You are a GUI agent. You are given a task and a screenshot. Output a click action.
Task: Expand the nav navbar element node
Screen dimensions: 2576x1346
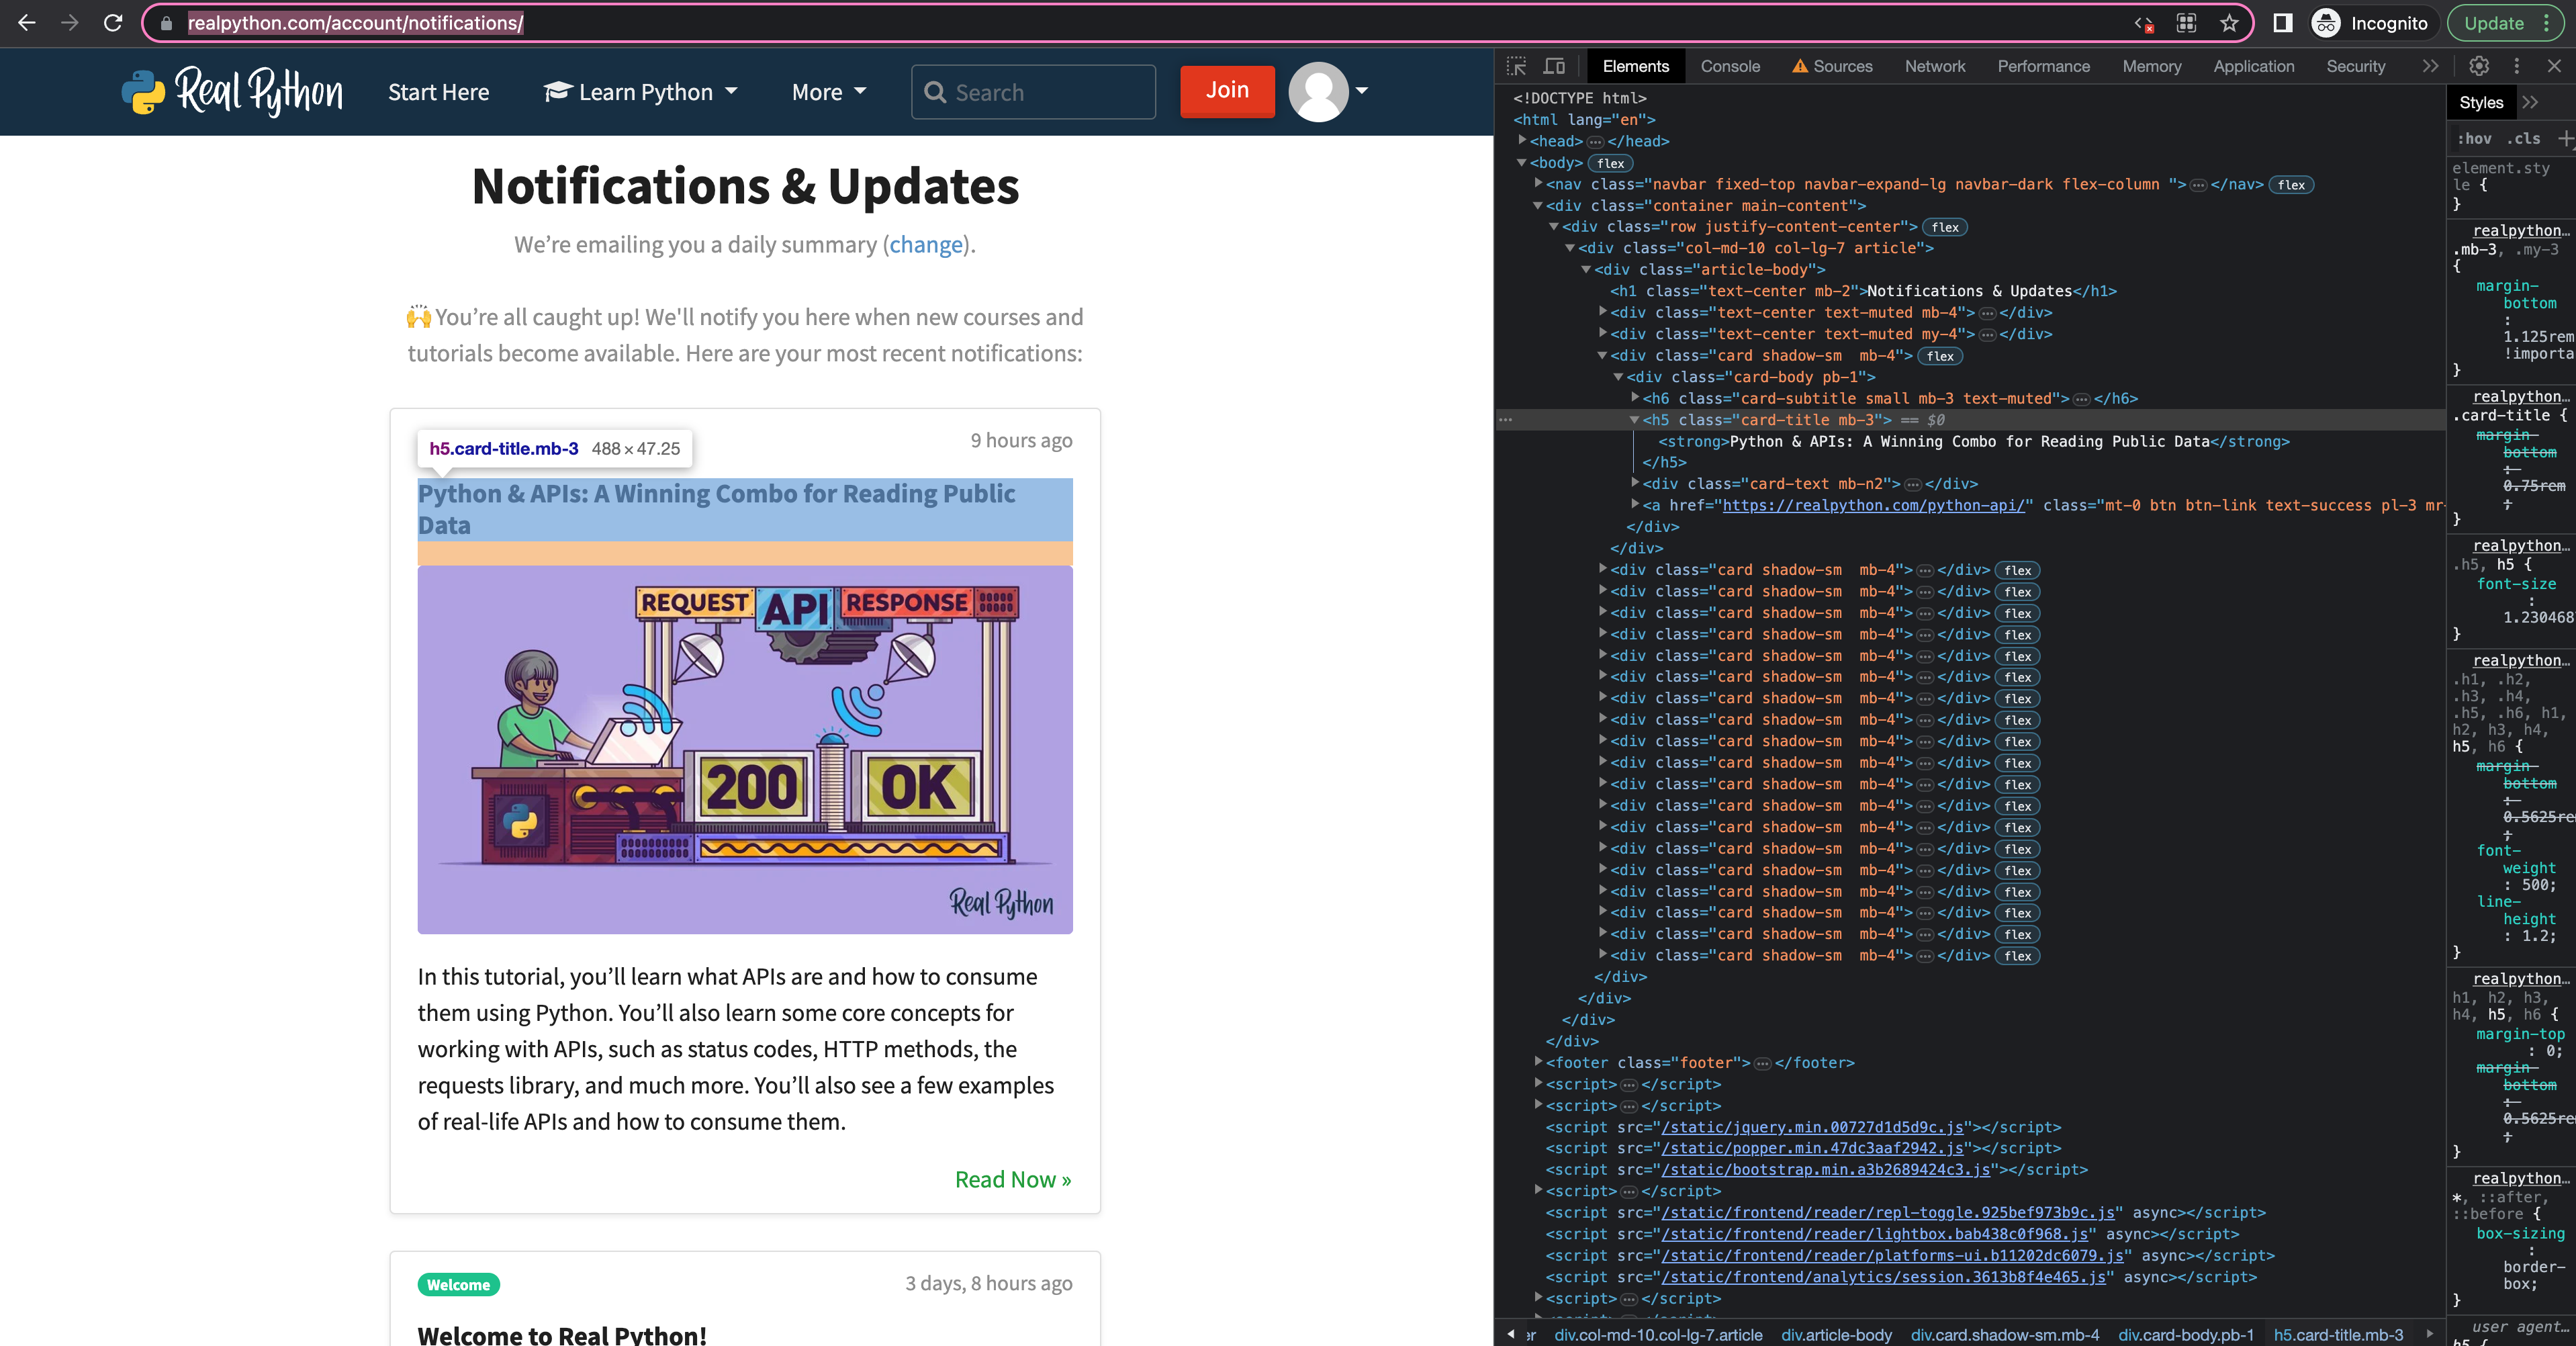pos(1538,184)
